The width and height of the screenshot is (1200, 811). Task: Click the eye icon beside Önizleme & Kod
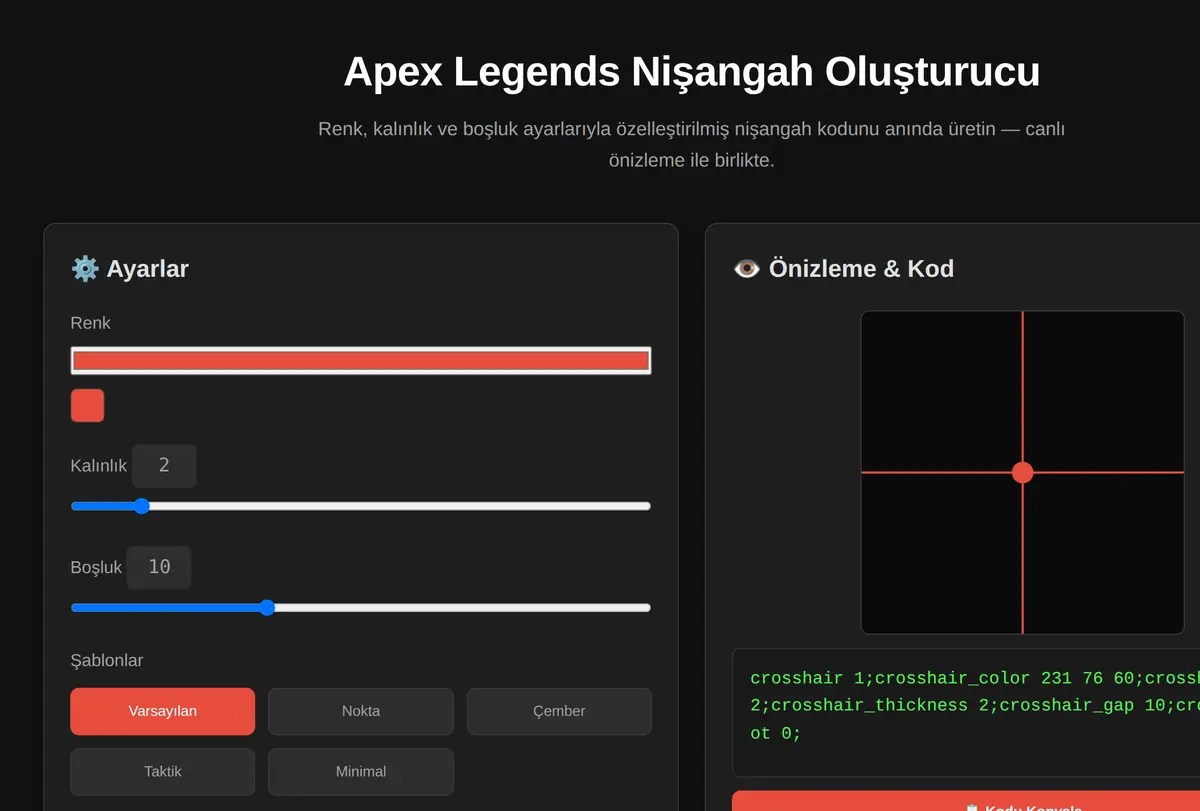[747, 268]
